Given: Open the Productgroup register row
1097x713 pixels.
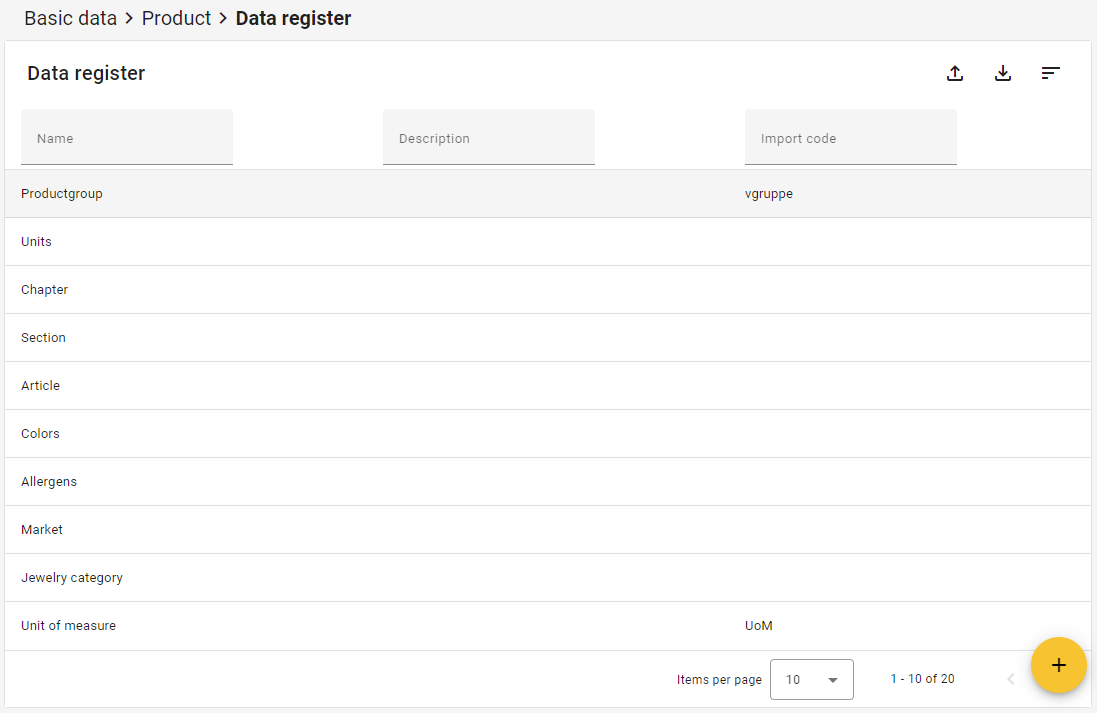Looking at the screenshot, I should [x=62, y=193].
